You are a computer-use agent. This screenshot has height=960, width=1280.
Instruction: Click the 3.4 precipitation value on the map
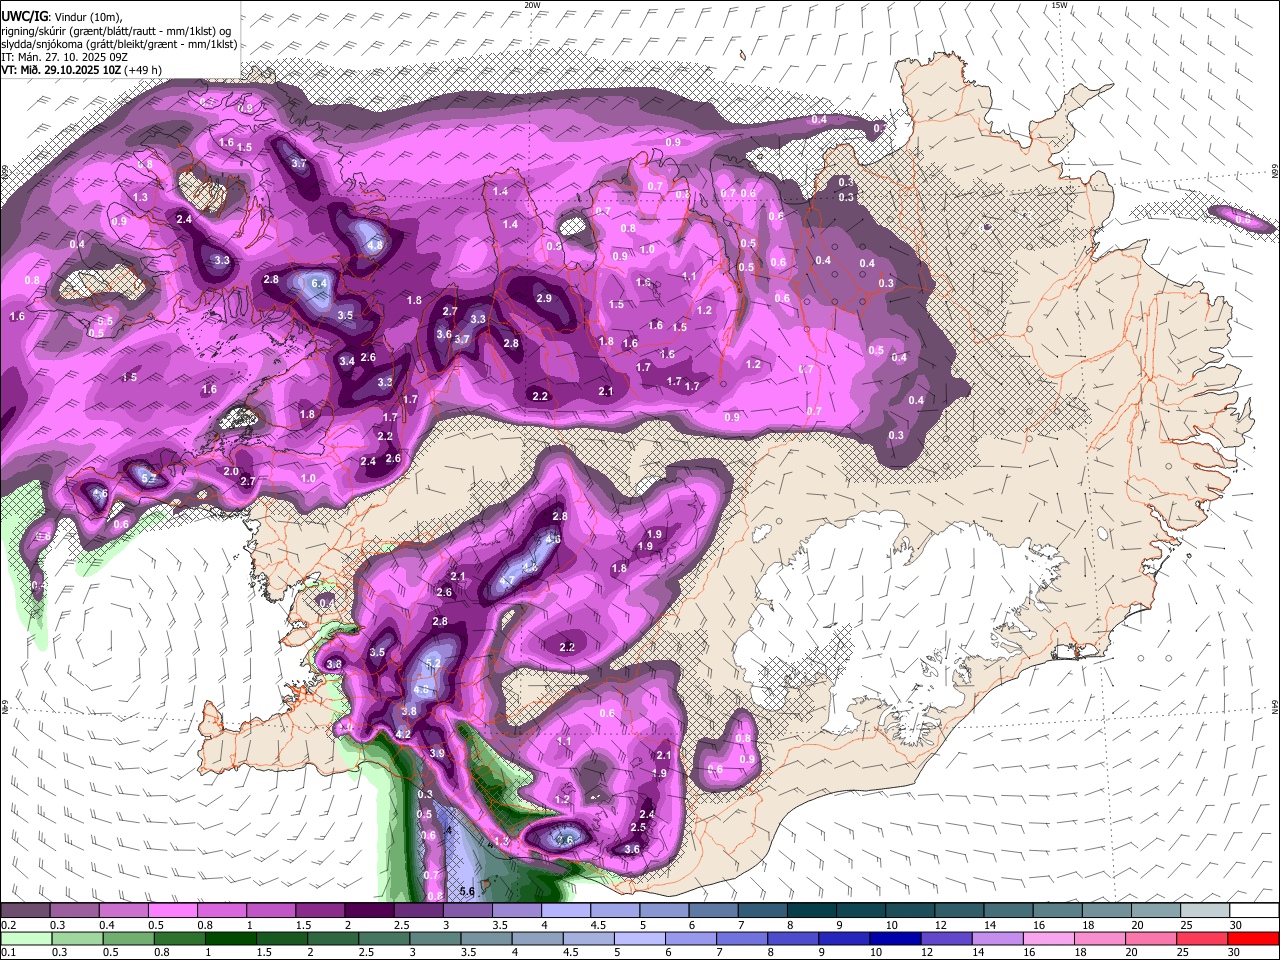tap(347, 361)
